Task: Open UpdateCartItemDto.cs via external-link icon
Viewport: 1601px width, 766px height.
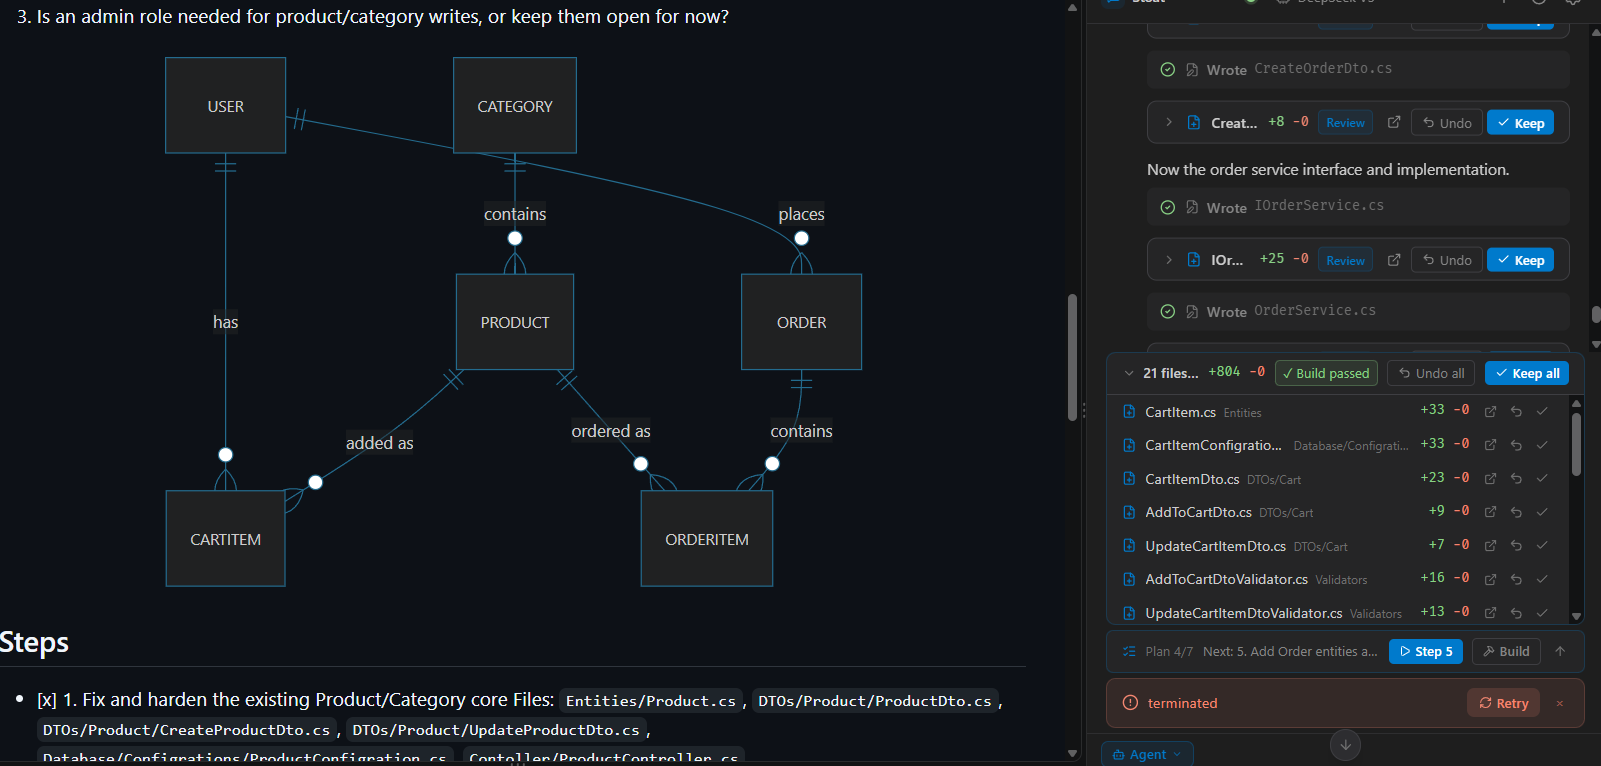Action: click(x=1490, y=545)
